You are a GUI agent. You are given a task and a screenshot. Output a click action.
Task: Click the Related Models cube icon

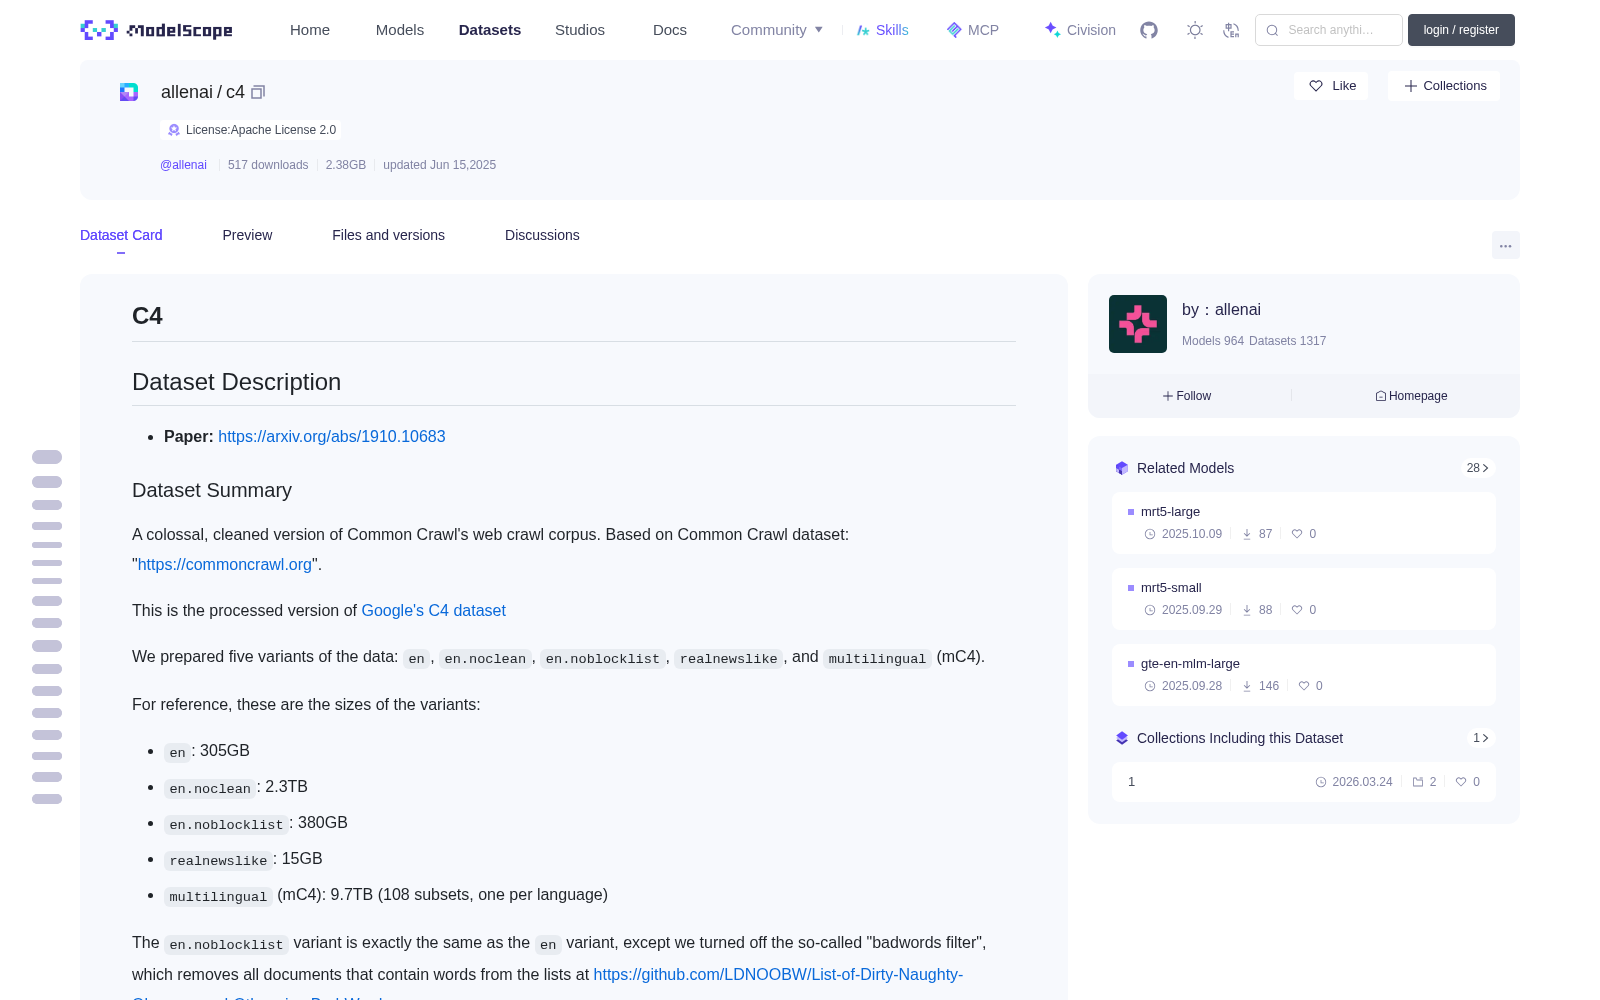coord(1122,468)
